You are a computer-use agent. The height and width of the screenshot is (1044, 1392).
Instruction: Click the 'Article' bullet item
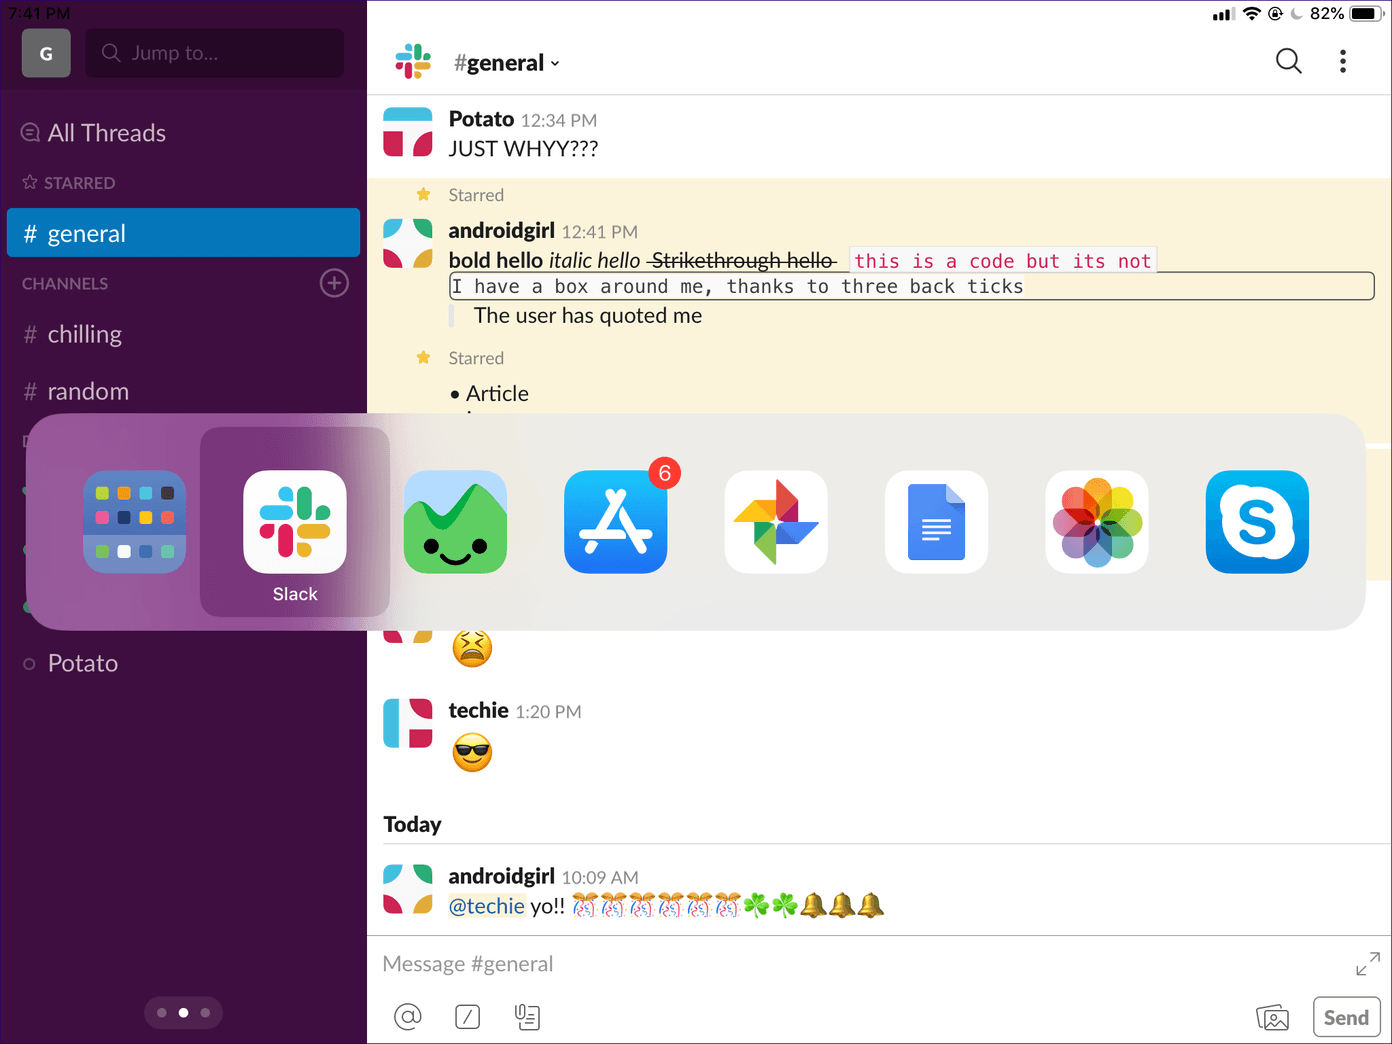pos(497,394)
